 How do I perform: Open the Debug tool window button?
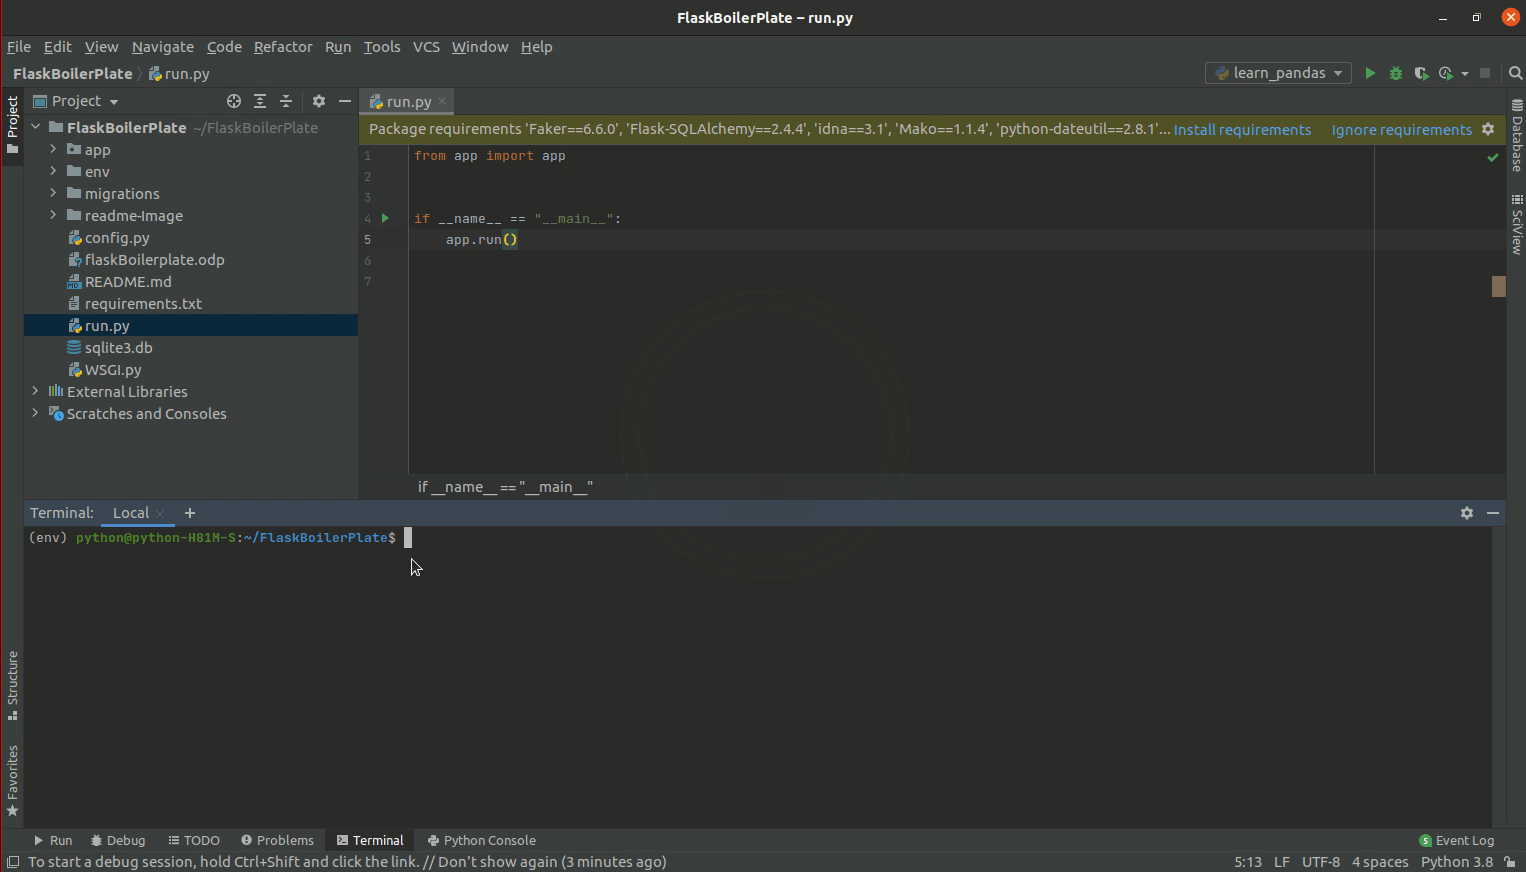[x=118, y=840]
